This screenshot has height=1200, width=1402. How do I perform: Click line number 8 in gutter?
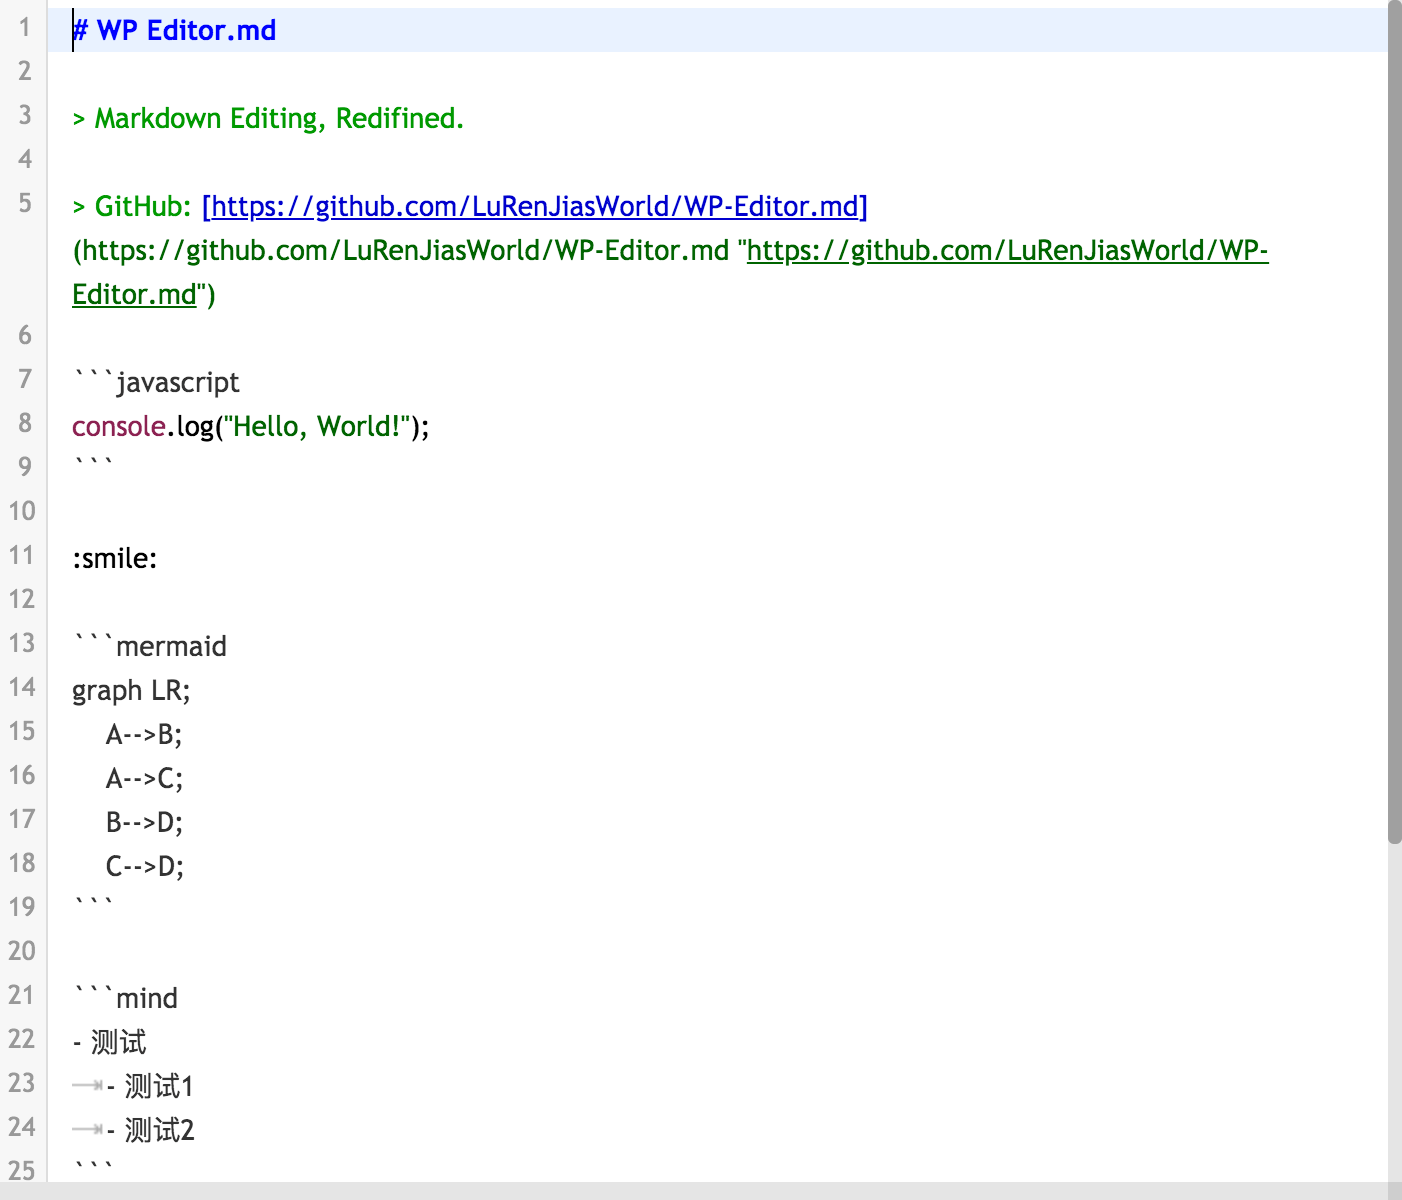[x=24, y=423]
